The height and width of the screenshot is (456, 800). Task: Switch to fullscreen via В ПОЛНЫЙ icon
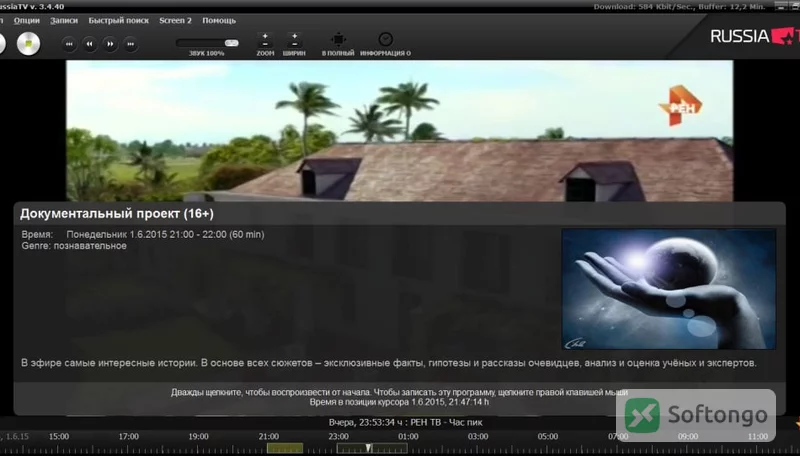coord(338,39)
